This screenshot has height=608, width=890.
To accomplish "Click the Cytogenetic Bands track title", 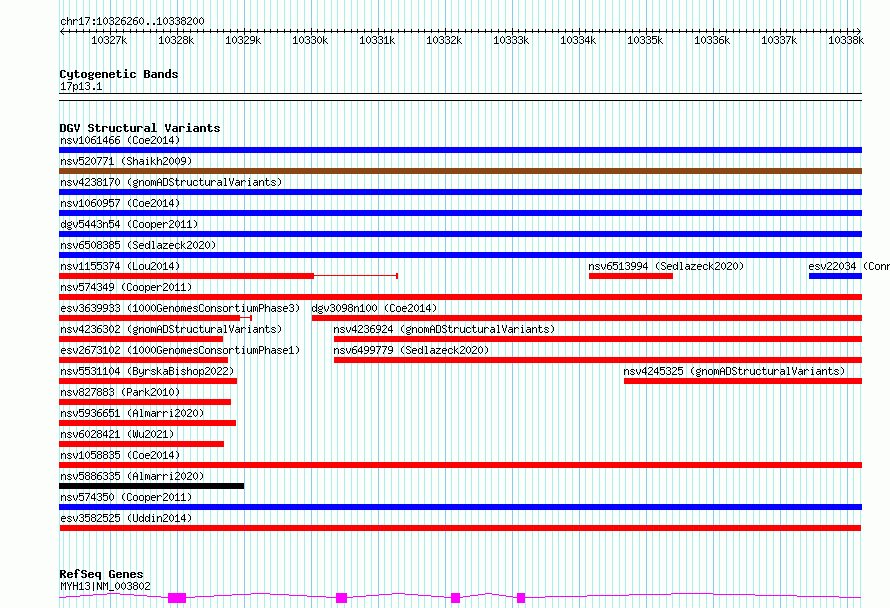I will [119, 74].
